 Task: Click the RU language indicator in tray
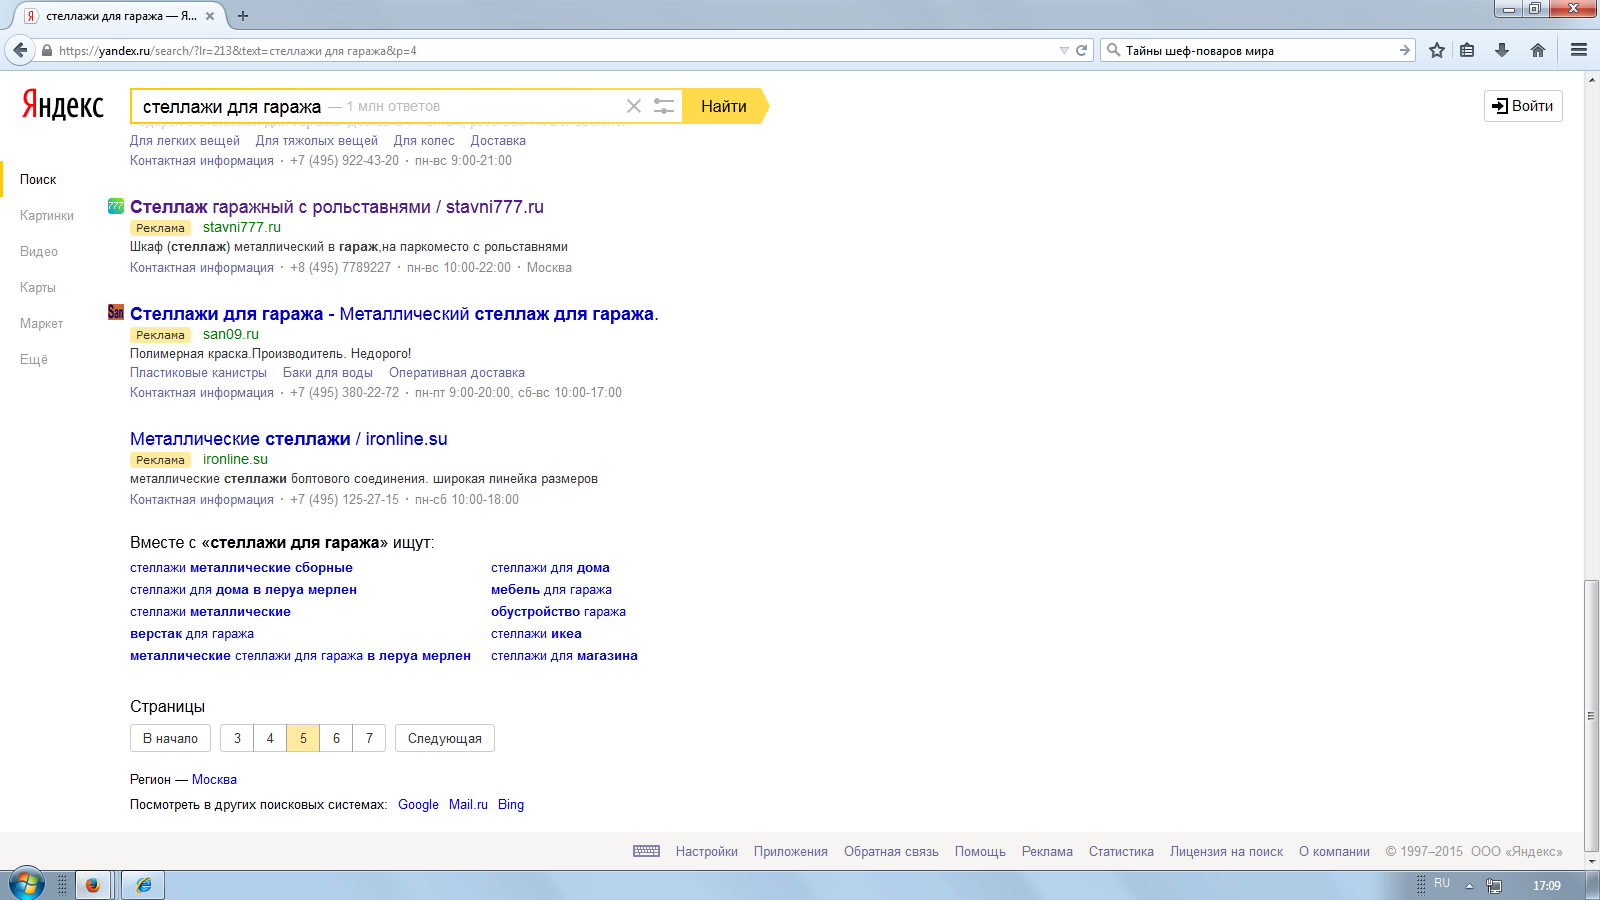point(1442,884)
